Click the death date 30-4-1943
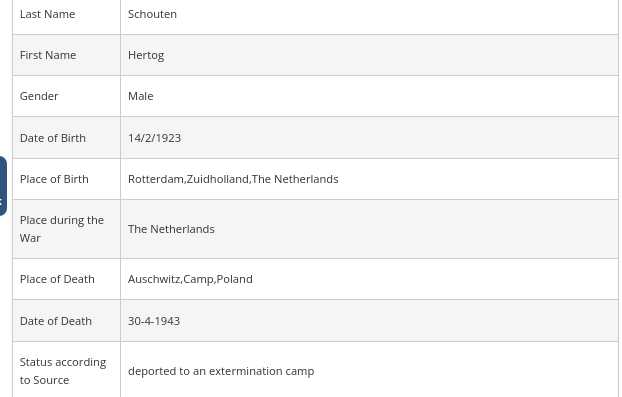622x397 pixels. [154, 321]
